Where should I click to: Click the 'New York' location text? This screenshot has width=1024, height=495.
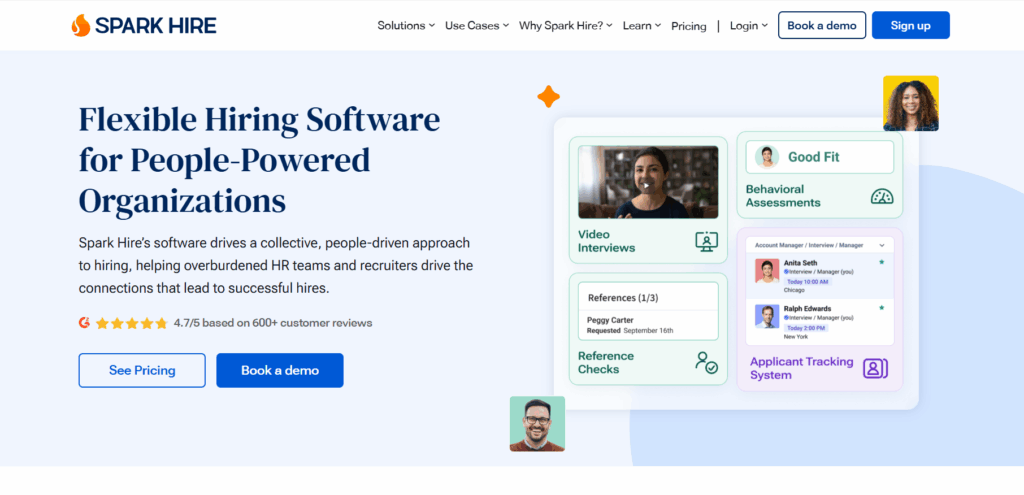[x=796, y=337]
